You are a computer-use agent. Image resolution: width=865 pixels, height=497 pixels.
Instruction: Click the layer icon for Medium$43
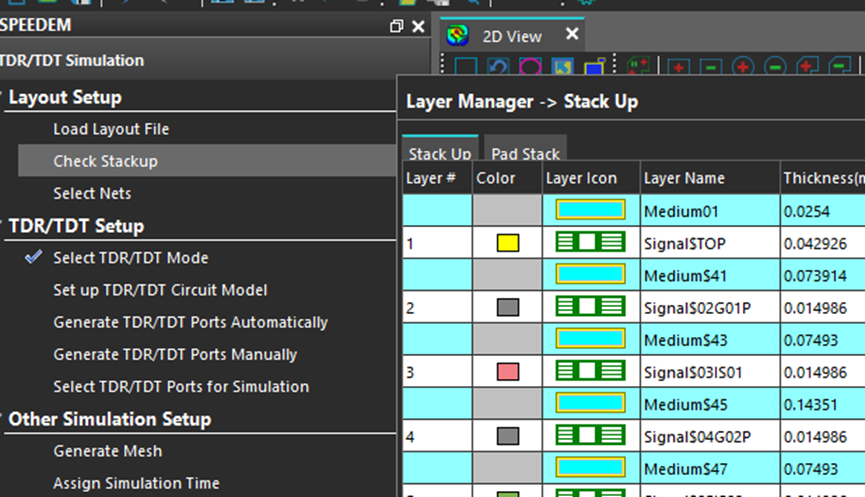click(x=590, y=339)
